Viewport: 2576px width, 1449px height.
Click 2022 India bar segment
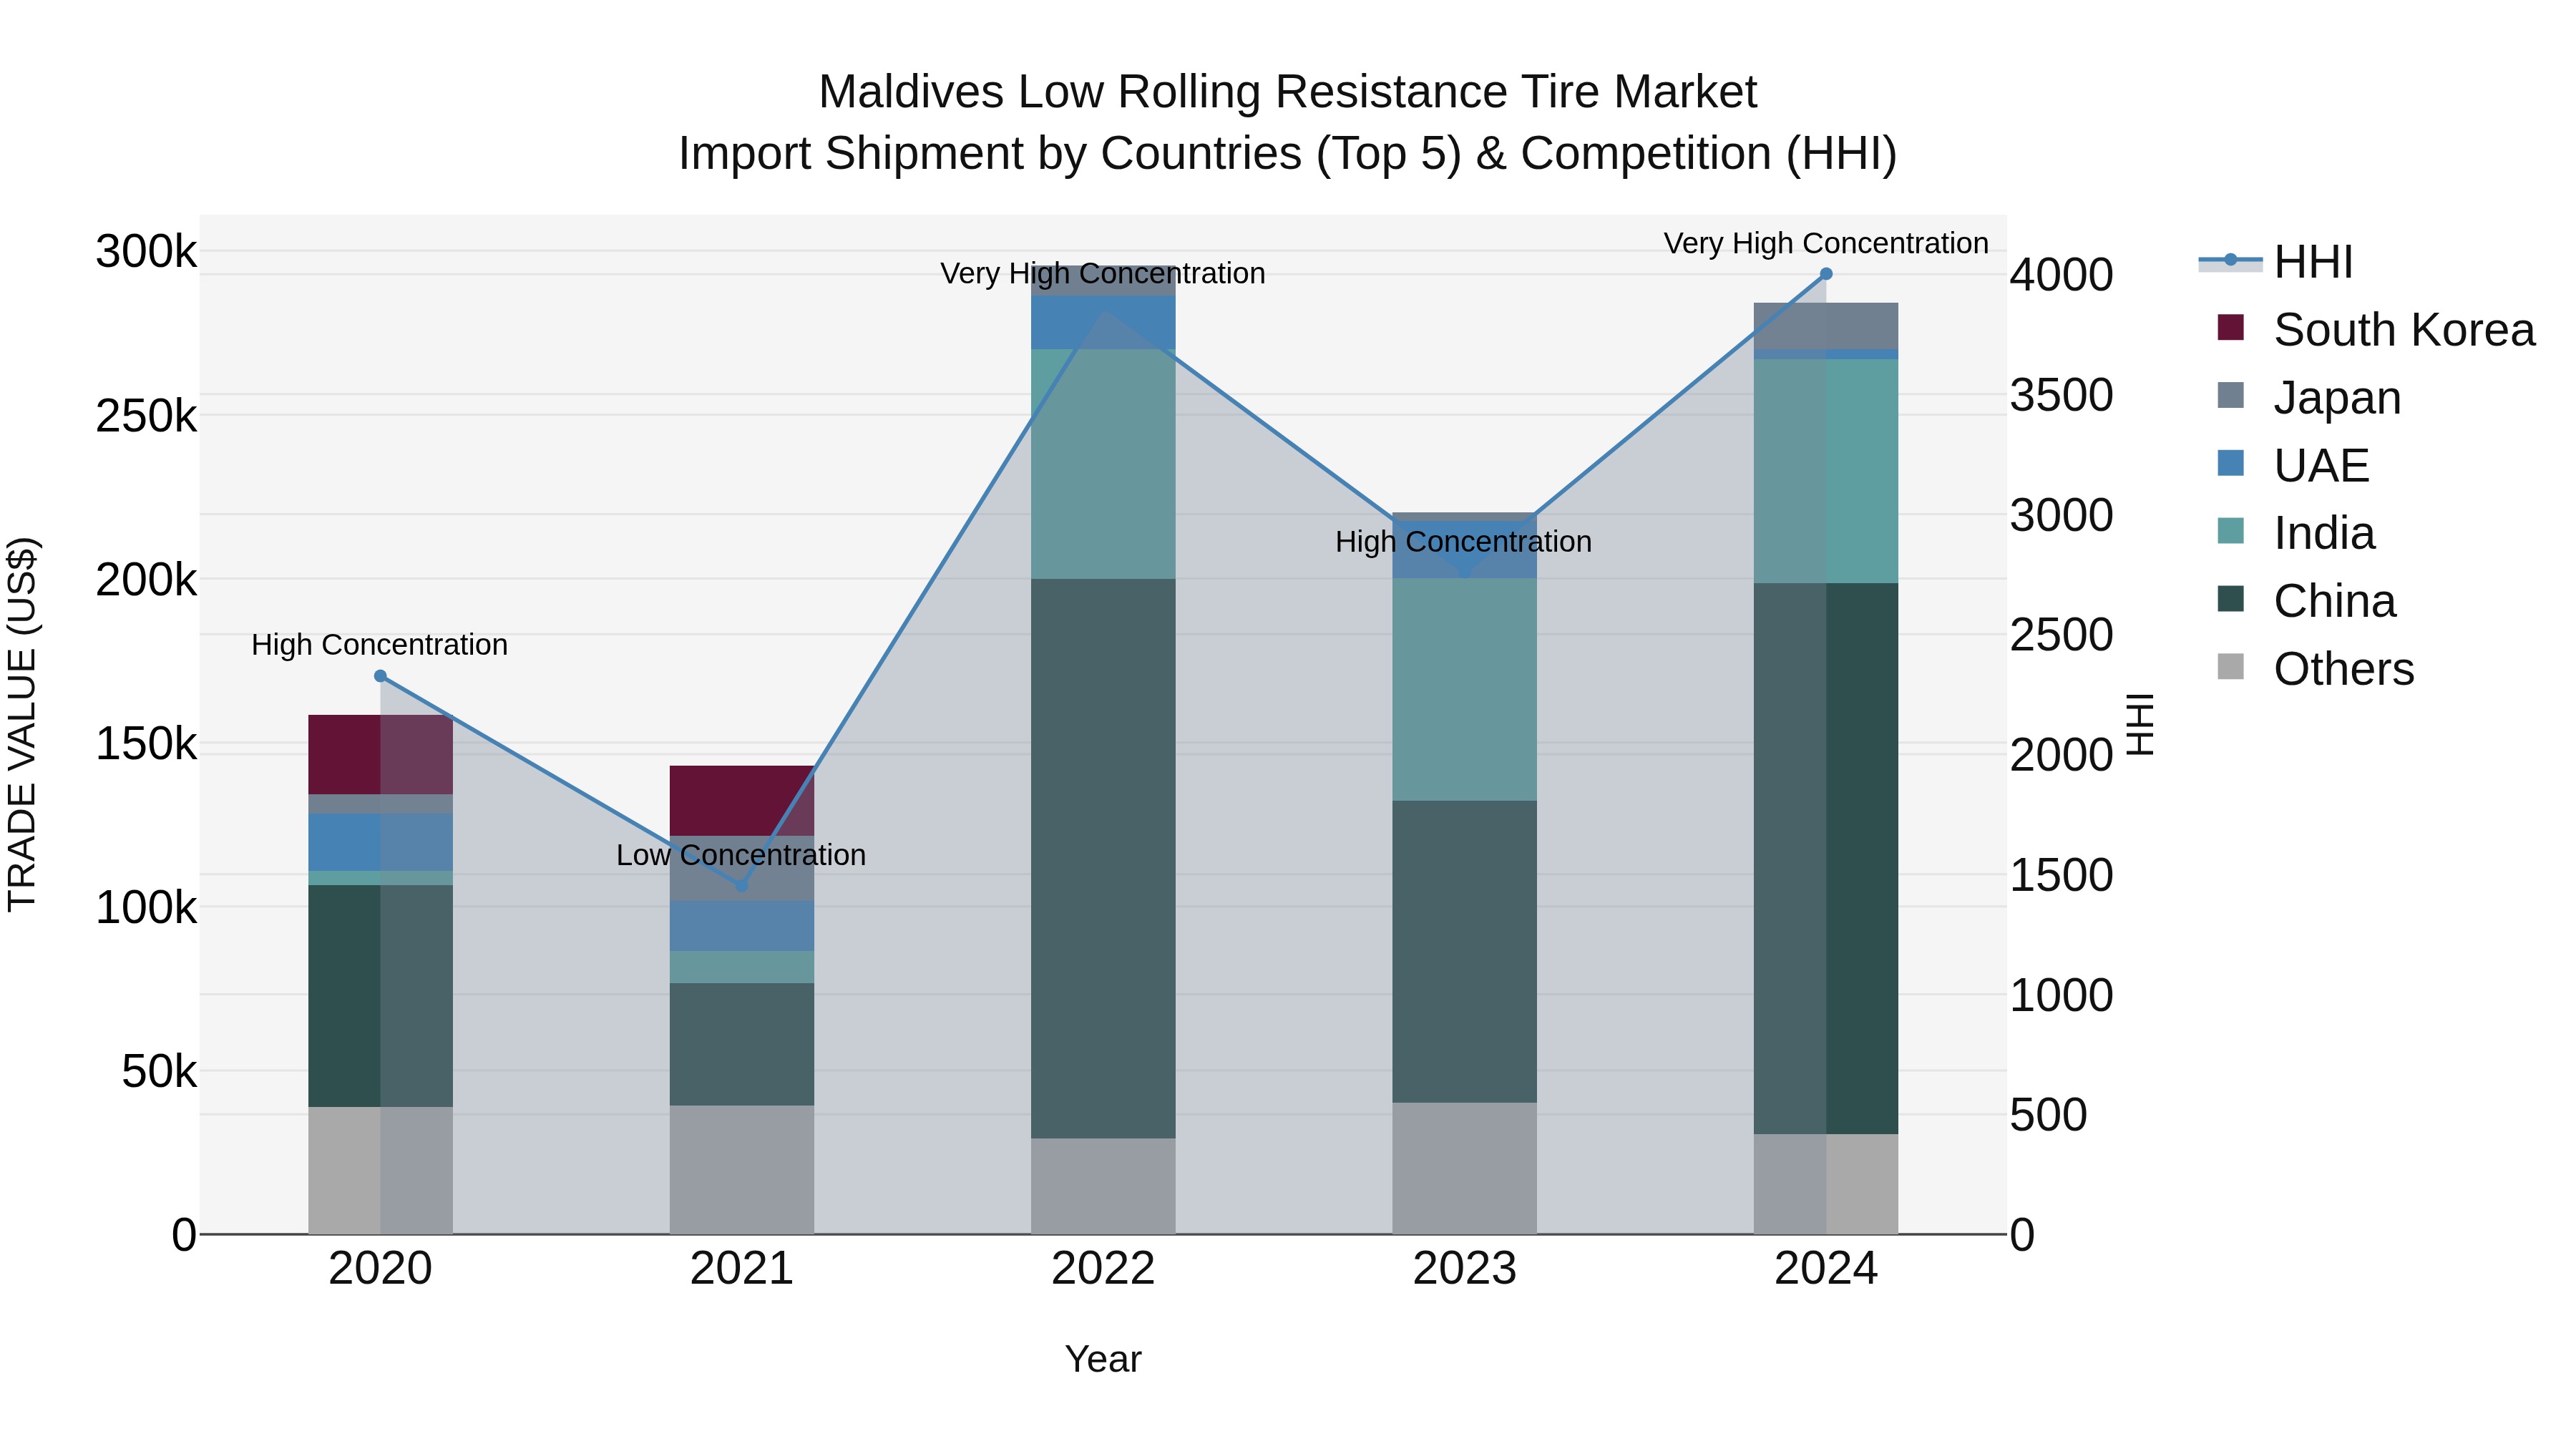1103,464
